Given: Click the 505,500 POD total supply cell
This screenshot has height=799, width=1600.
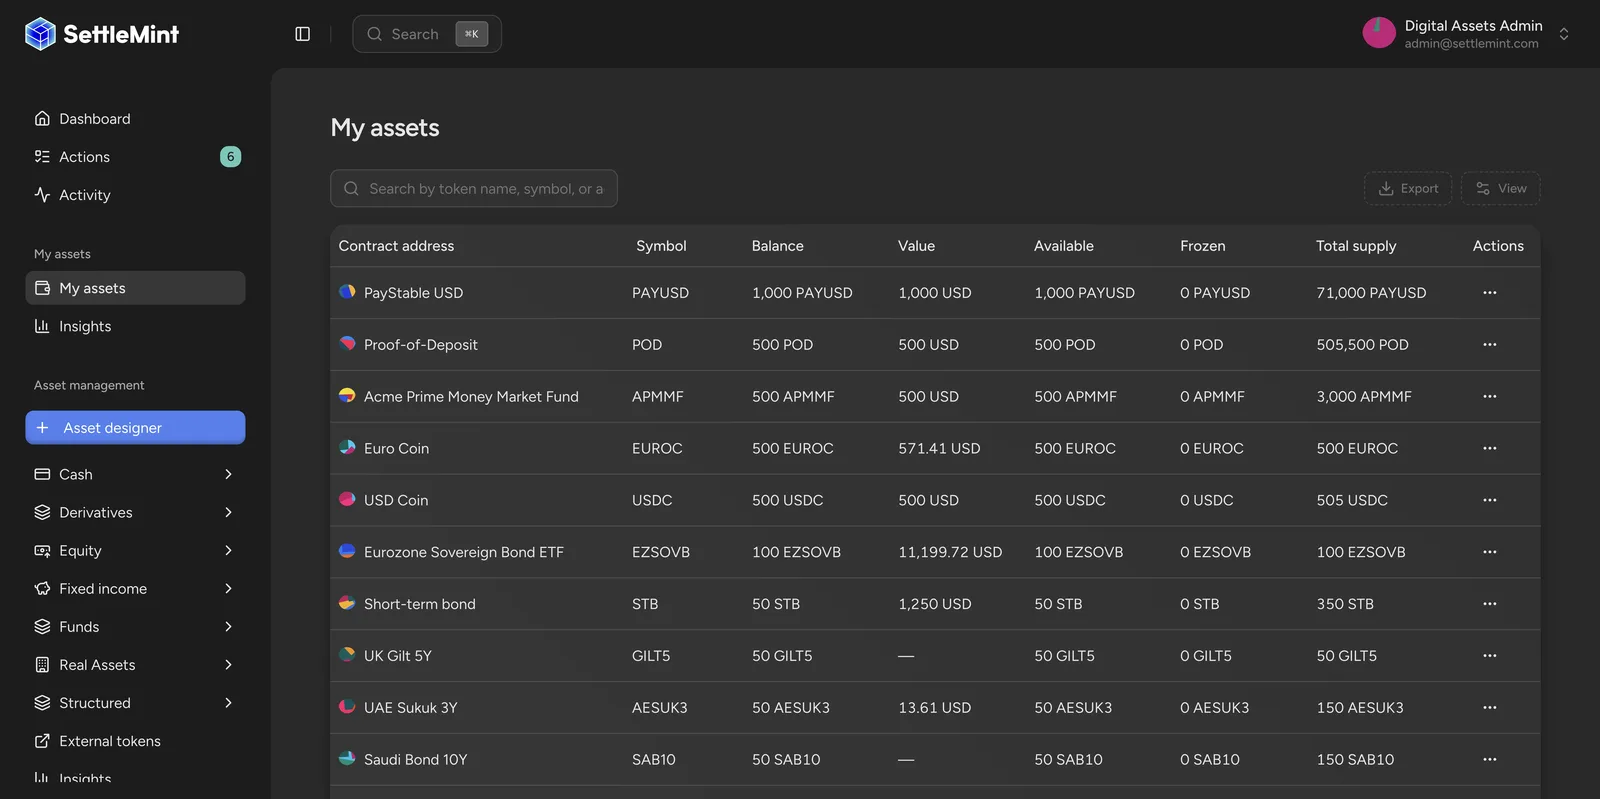Looking at the screenshot, I should point(1362,345).
